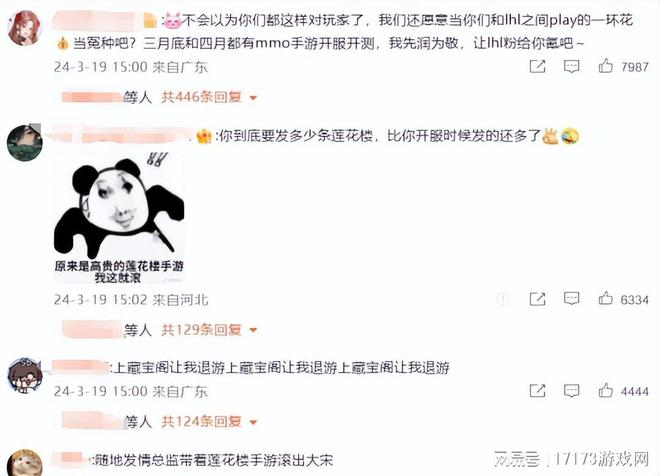Open replies icon on first comment
Viewport: 660px width, 476px height.
coord(571,66)
